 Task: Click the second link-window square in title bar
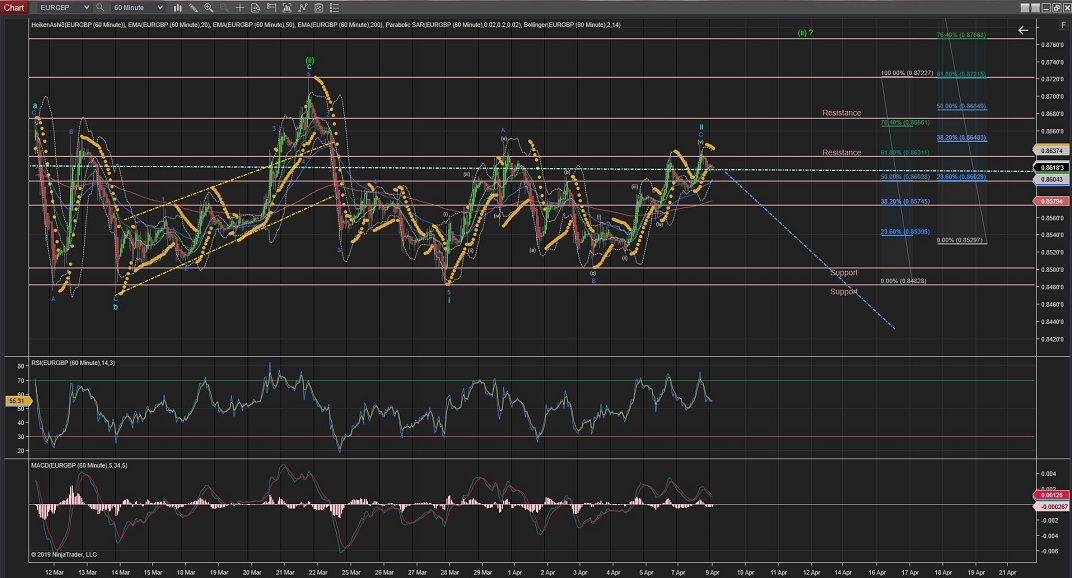pyautogui.click(x=1036, y=8)
